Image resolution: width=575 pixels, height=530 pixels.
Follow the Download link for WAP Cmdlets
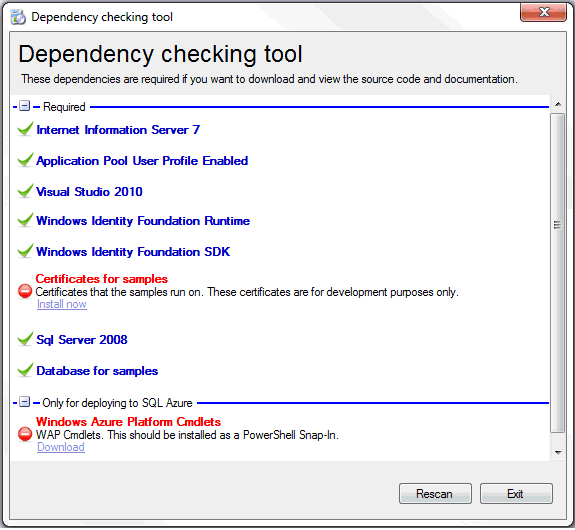pos(61,447)
